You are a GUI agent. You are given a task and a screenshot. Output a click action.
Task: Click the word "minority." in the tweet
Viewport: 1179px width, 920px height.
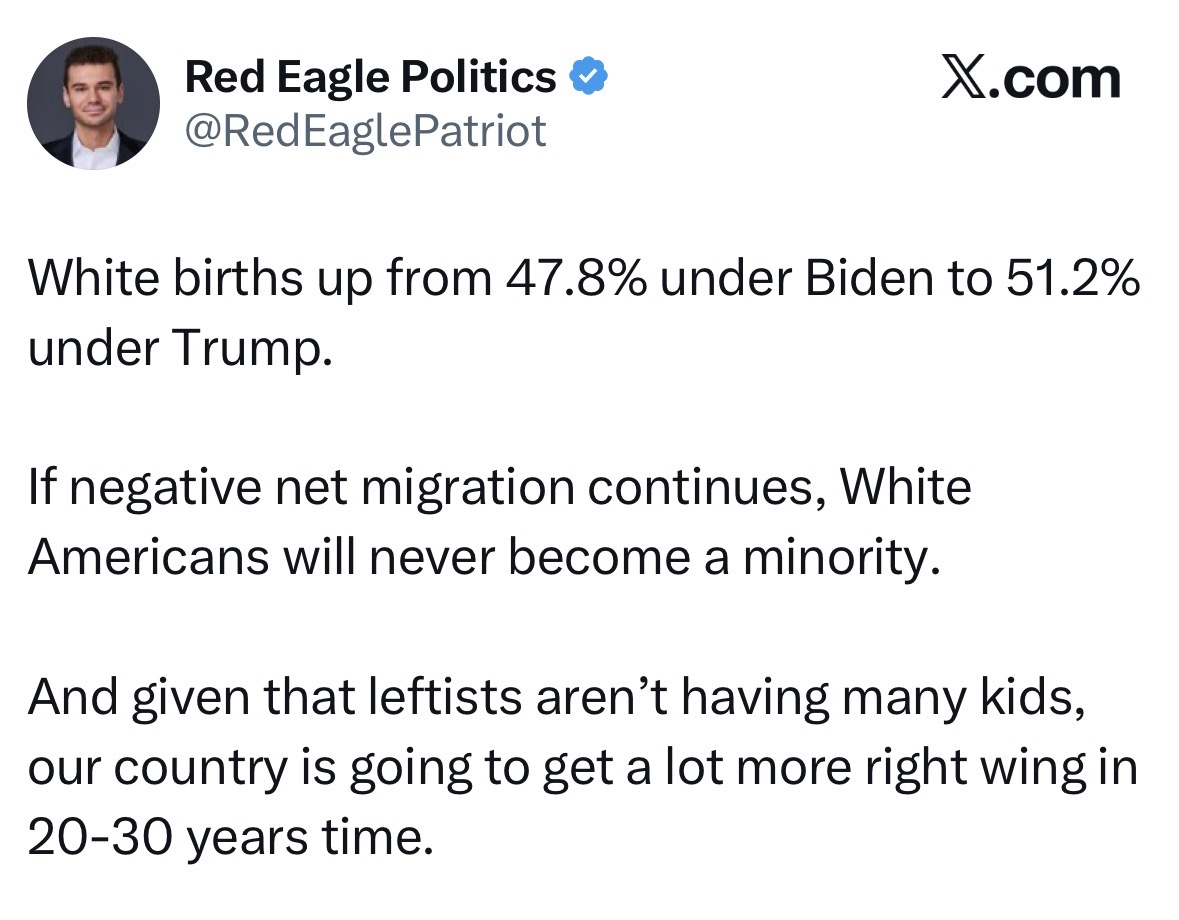pyautogui.click(x=842, y=558)
